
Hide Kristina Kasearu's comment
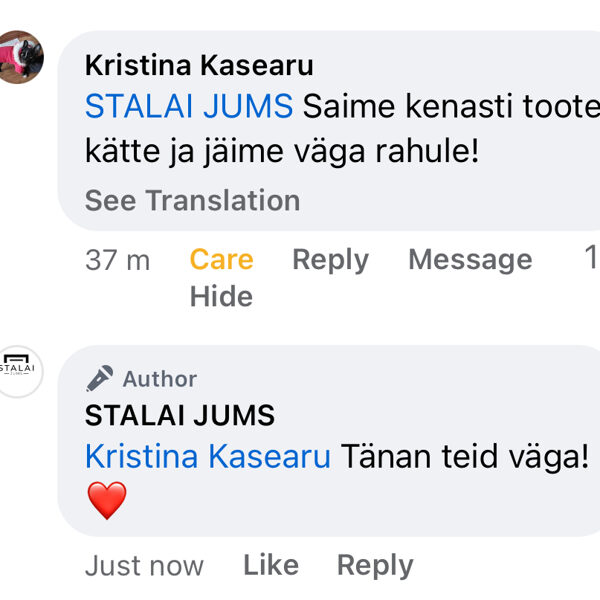click(221, 297)
